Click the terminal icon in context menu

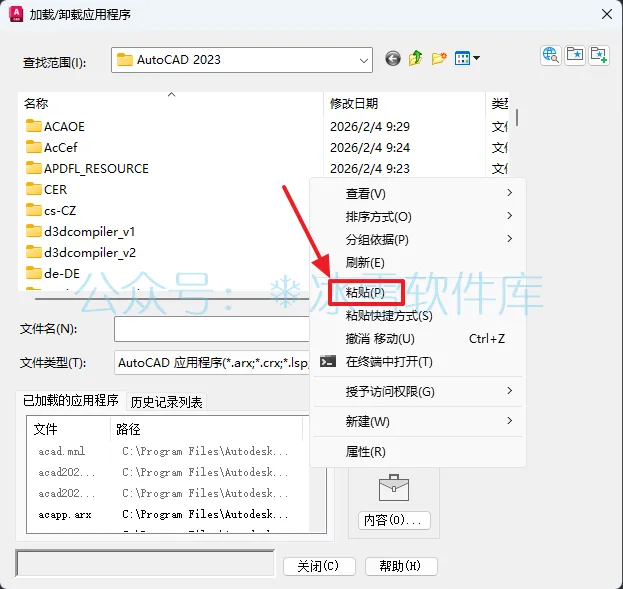click(328, 361)
